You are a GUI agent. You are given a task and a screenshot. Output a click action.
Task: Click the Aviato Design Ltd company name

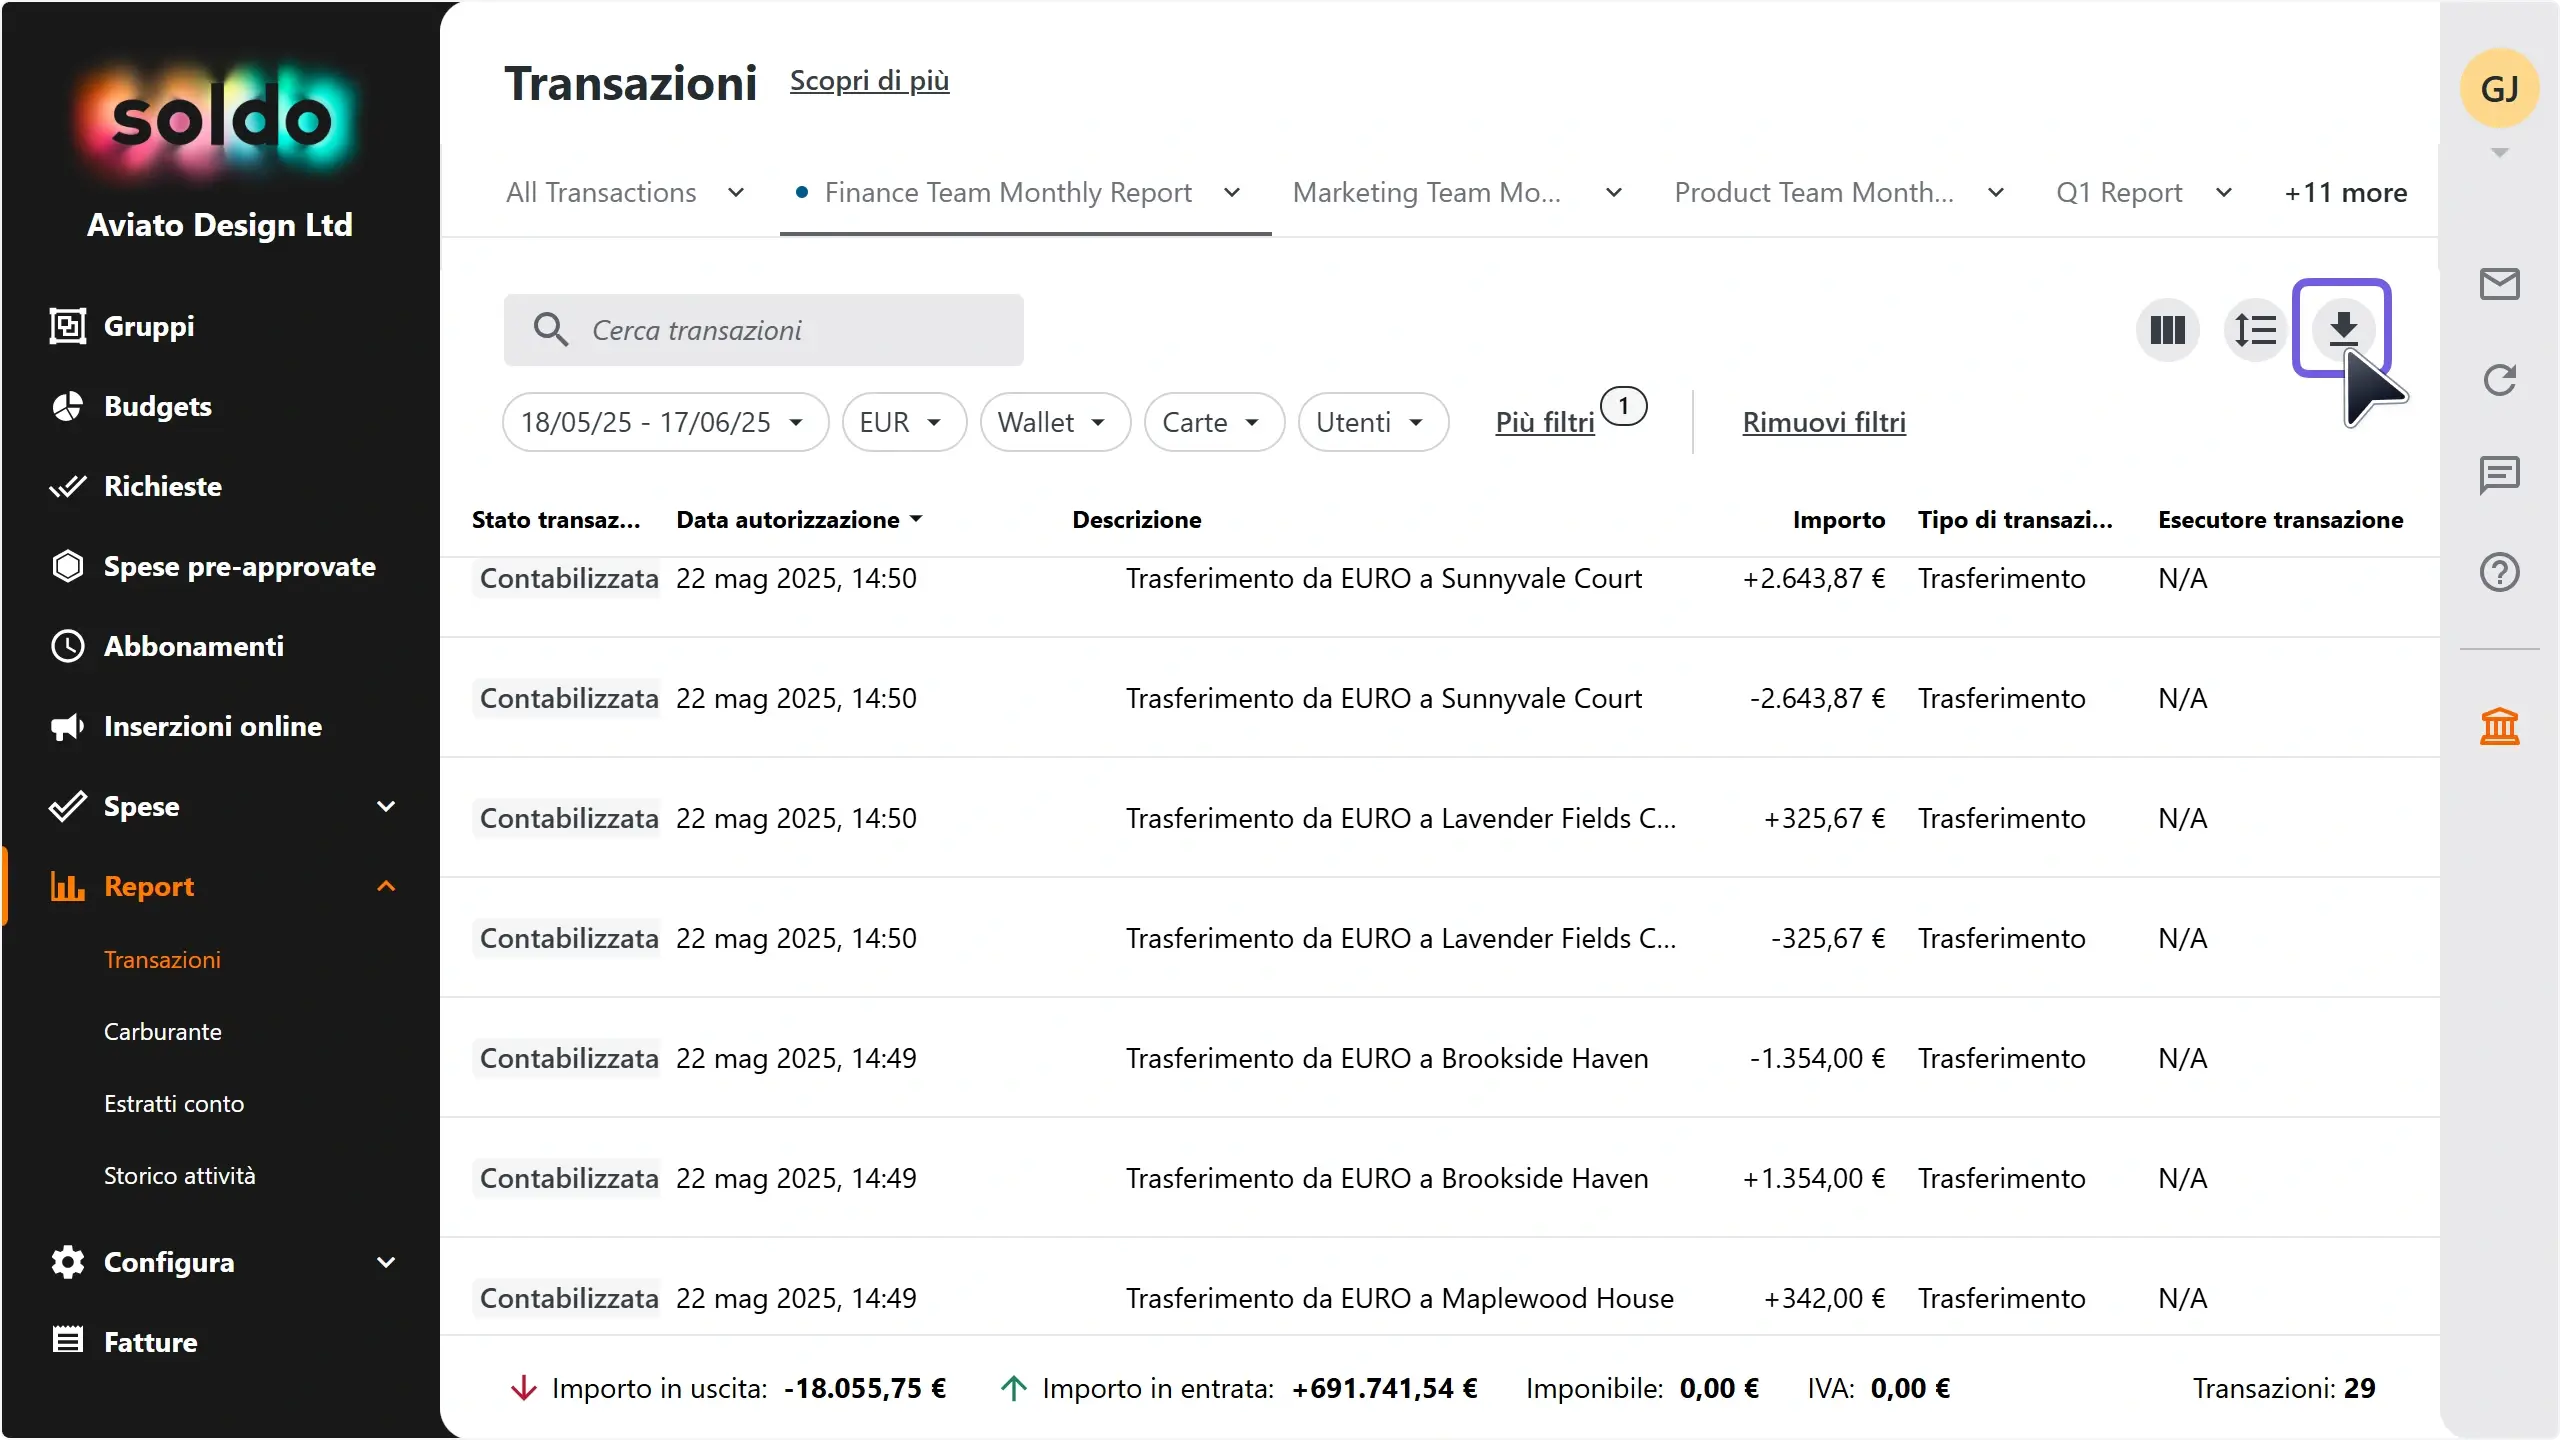pyautogui.click(x=220, y=224)
